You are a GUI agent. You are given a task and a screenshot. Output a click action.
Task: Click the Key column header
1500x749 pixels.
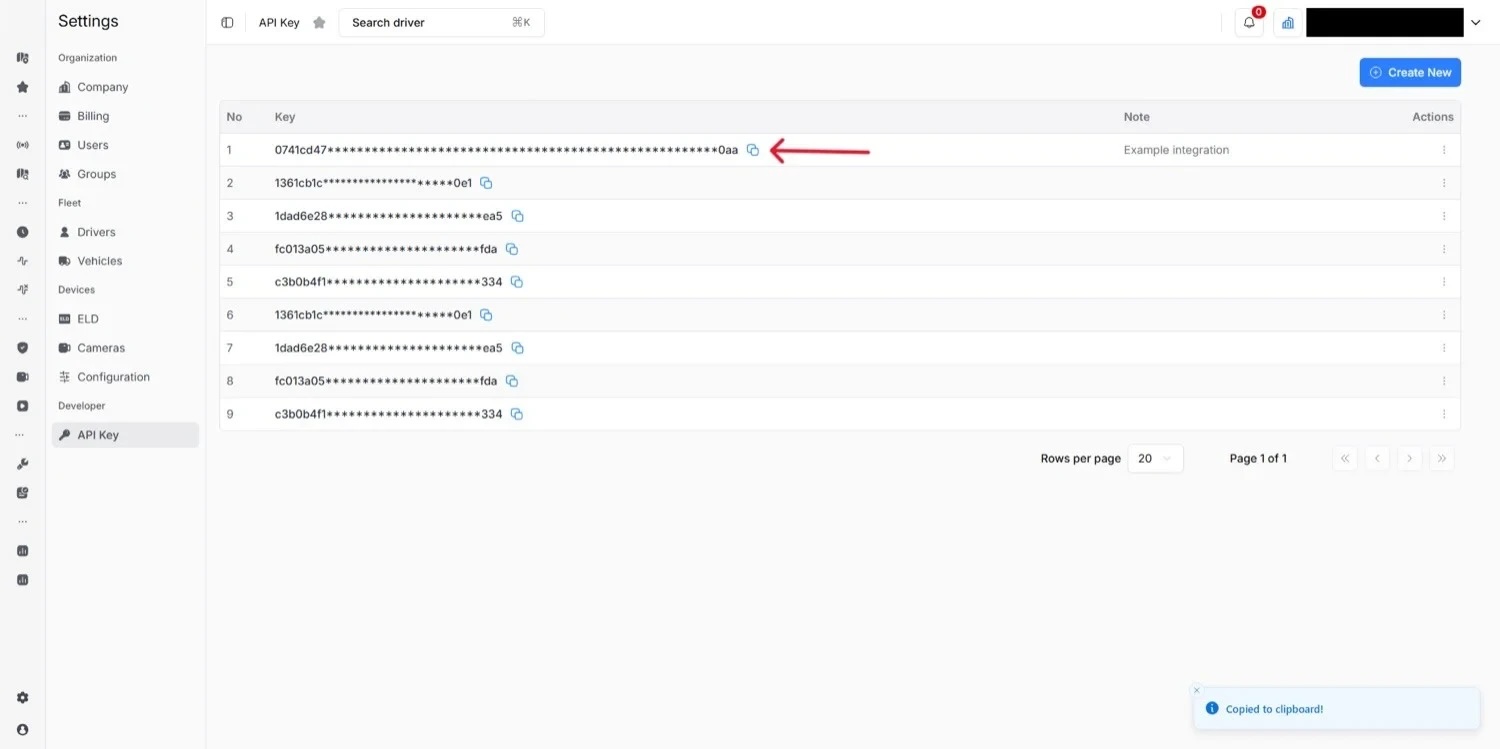pos(285,117)
